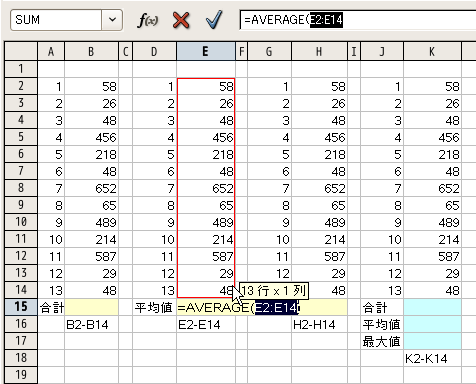Select row 17 header

pyautogui.click(x=21, y=341)
